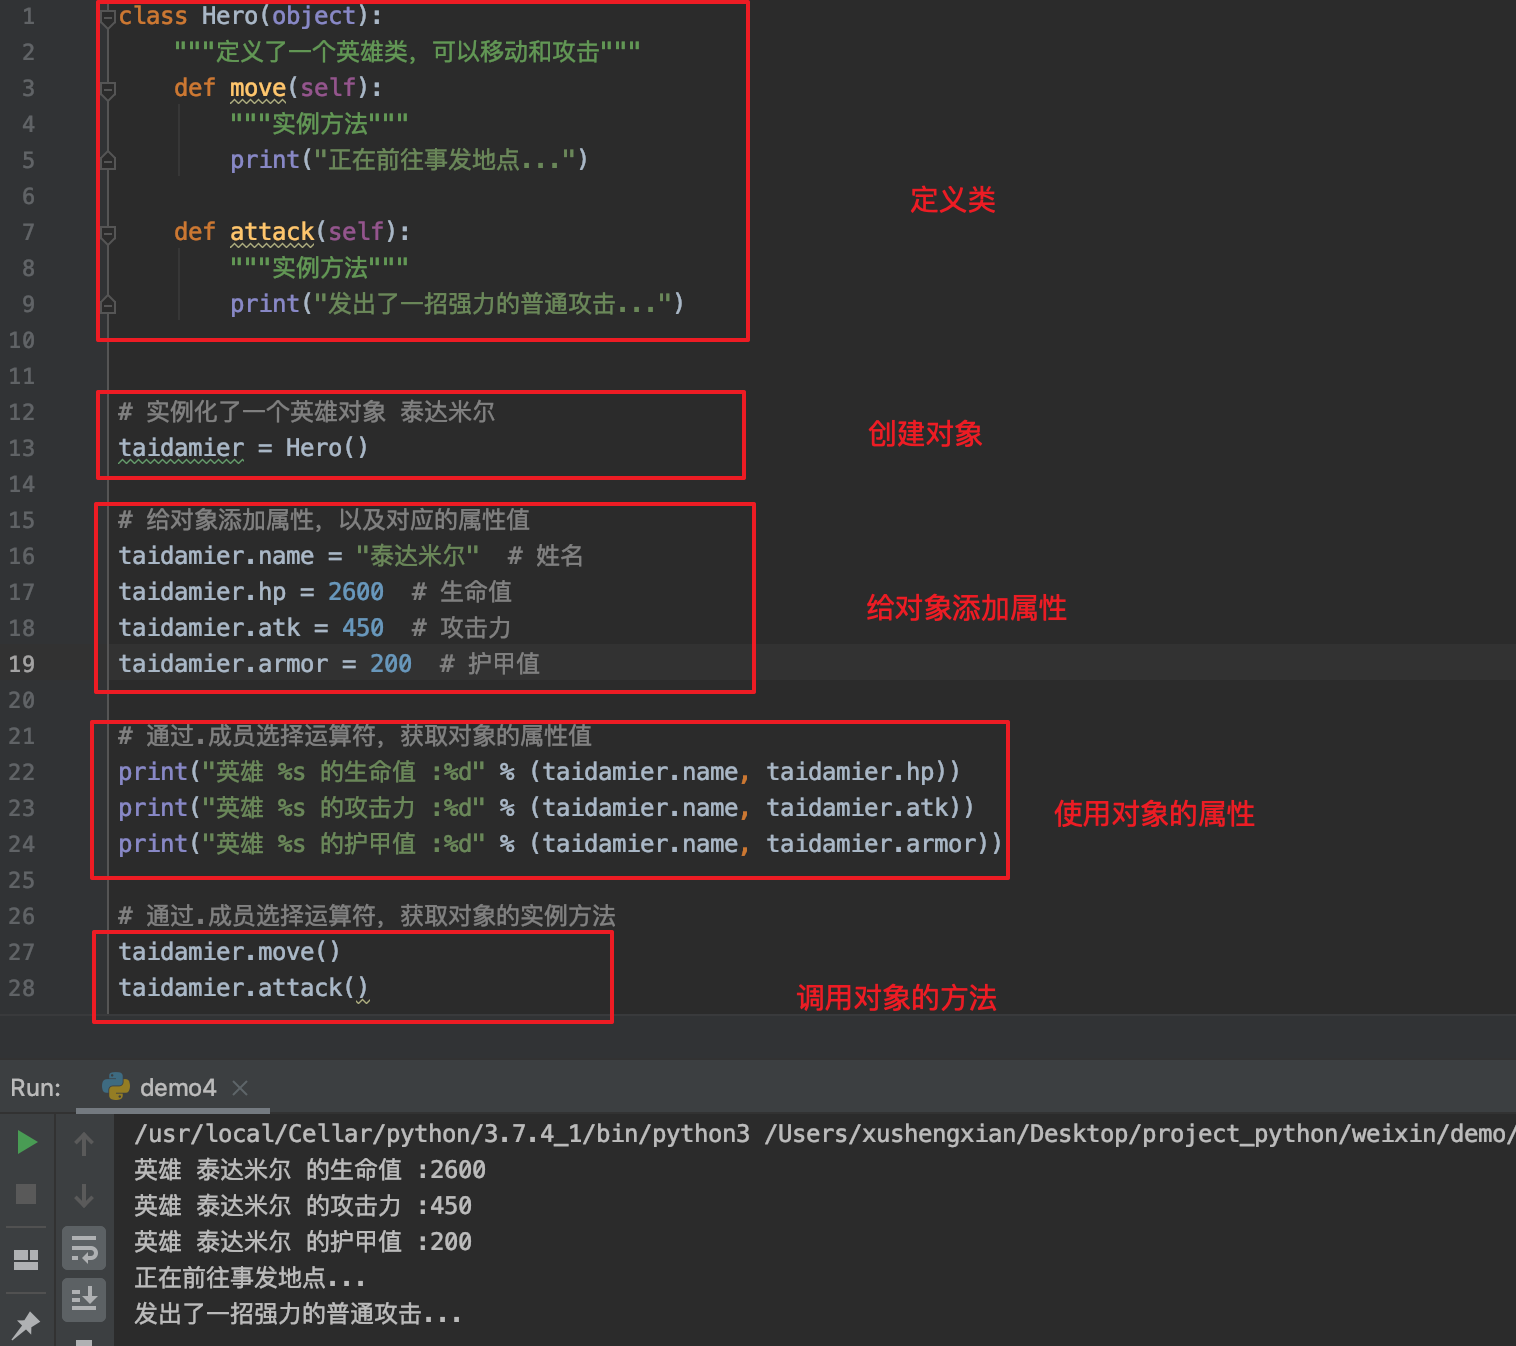Click the class docstring on line 2

(407, 52)
